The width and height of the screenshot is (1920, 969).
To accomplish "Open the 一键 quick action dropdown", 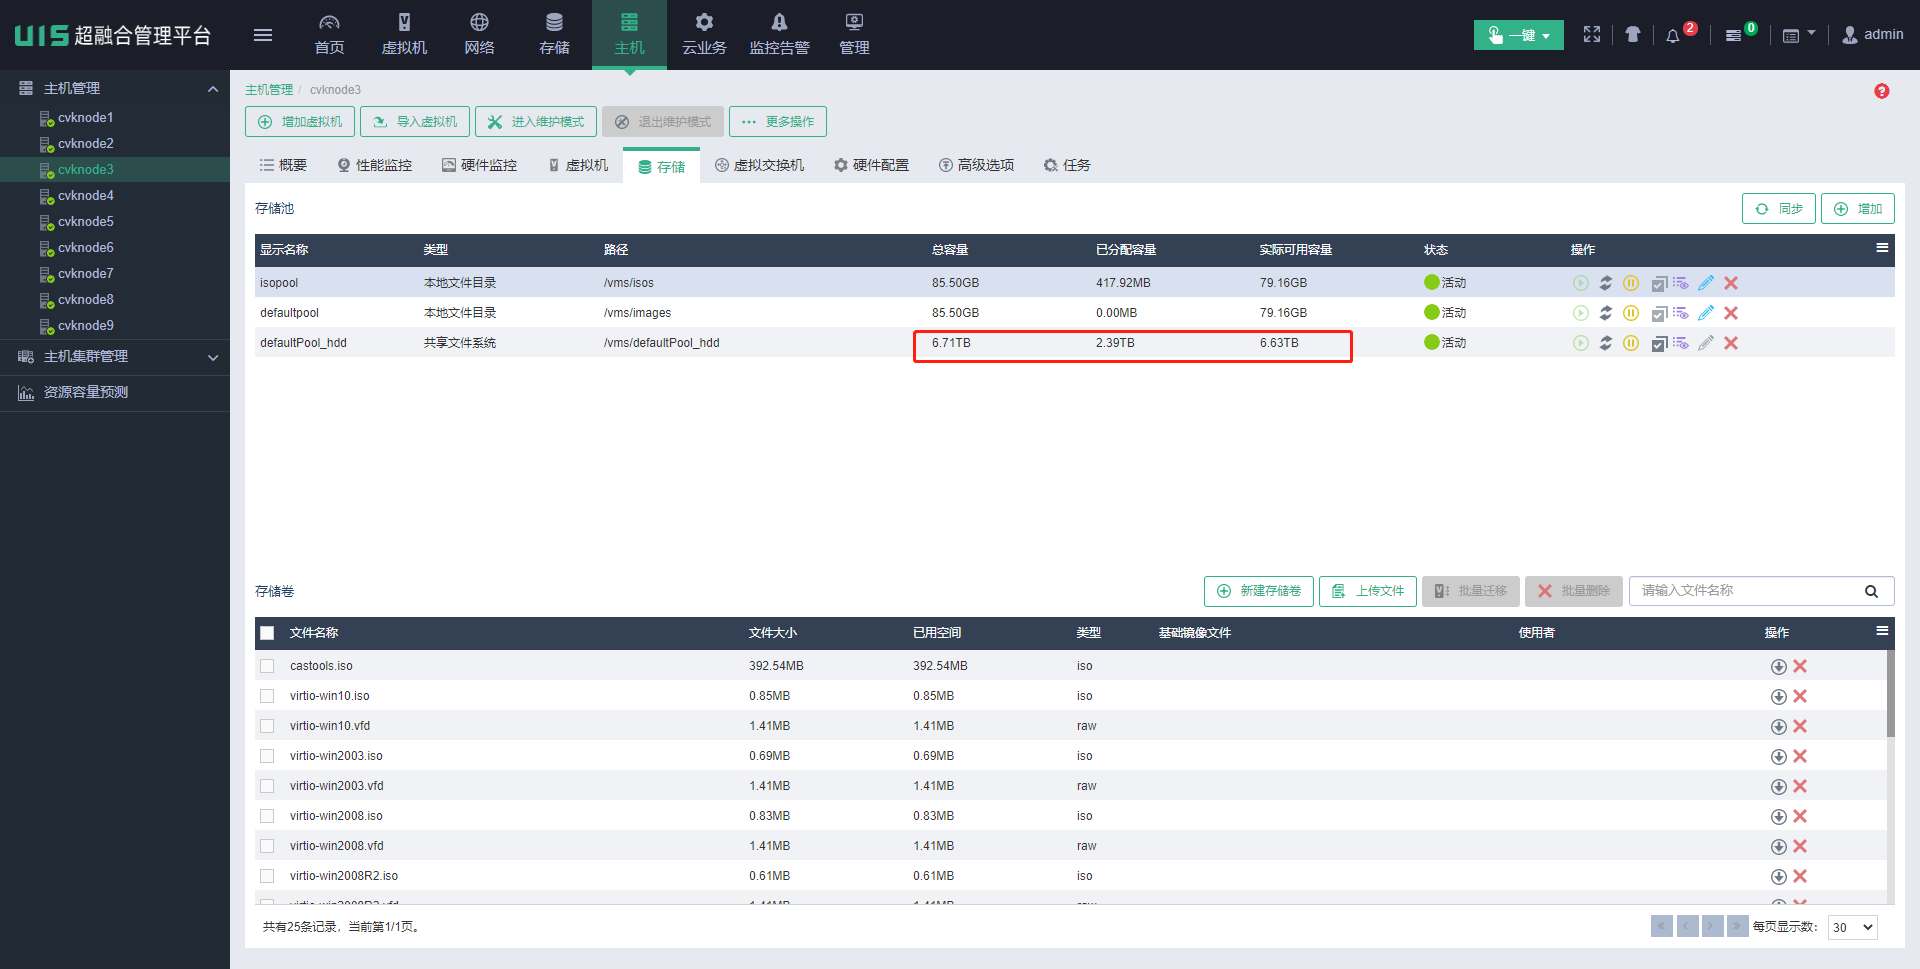I will point(1518,35).
